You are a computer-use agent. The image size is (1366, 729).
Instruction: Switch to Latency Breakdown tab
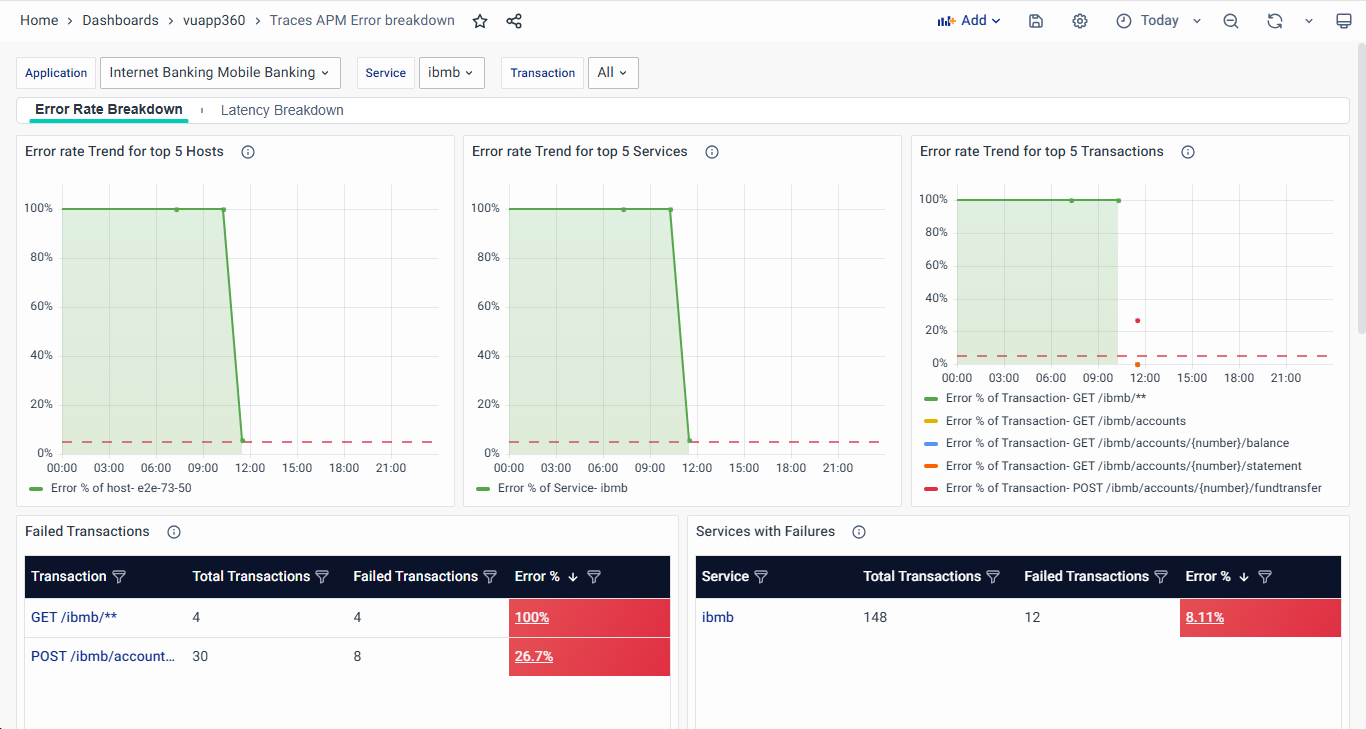(282, 110)
